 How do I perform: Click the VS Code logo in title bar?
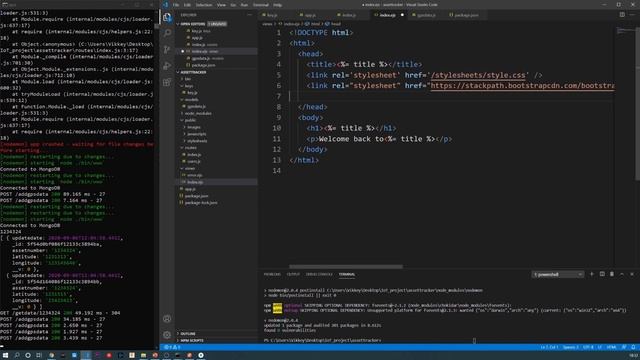point(166,5)
